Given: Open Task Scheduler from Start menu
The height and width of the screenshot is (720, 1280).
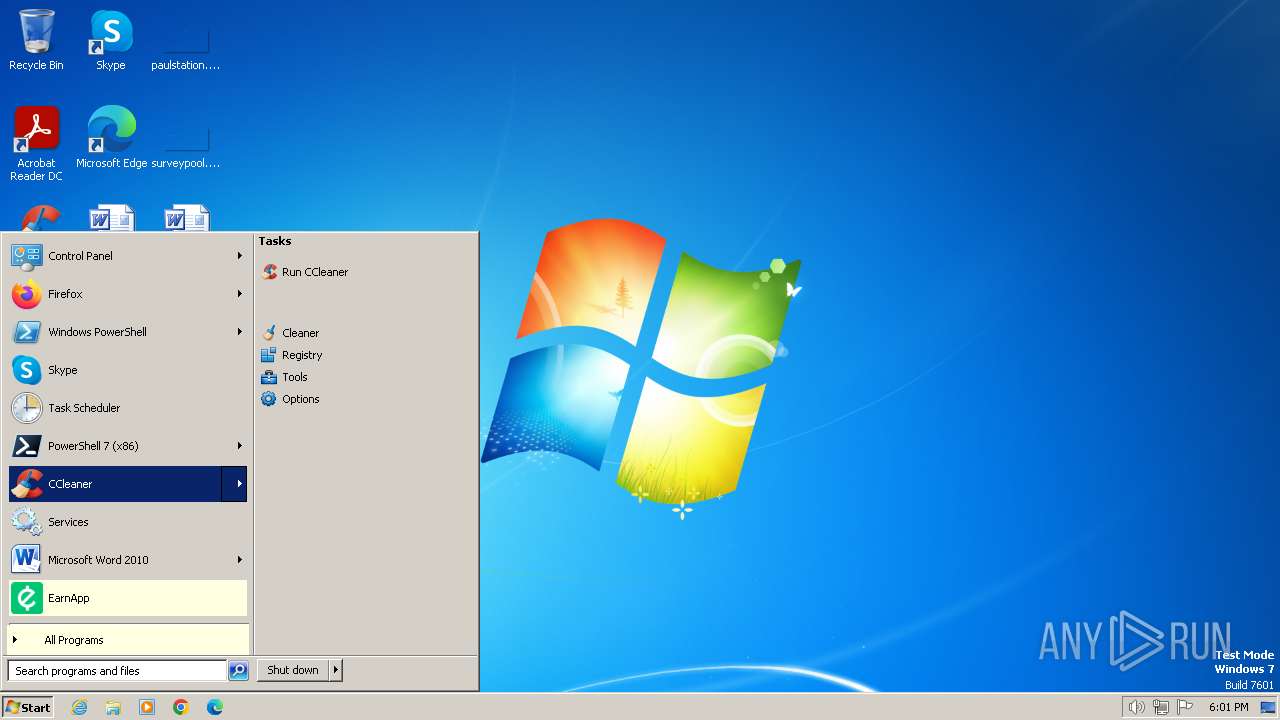Looking at the screenshot, I should click(x=127, y=408).
